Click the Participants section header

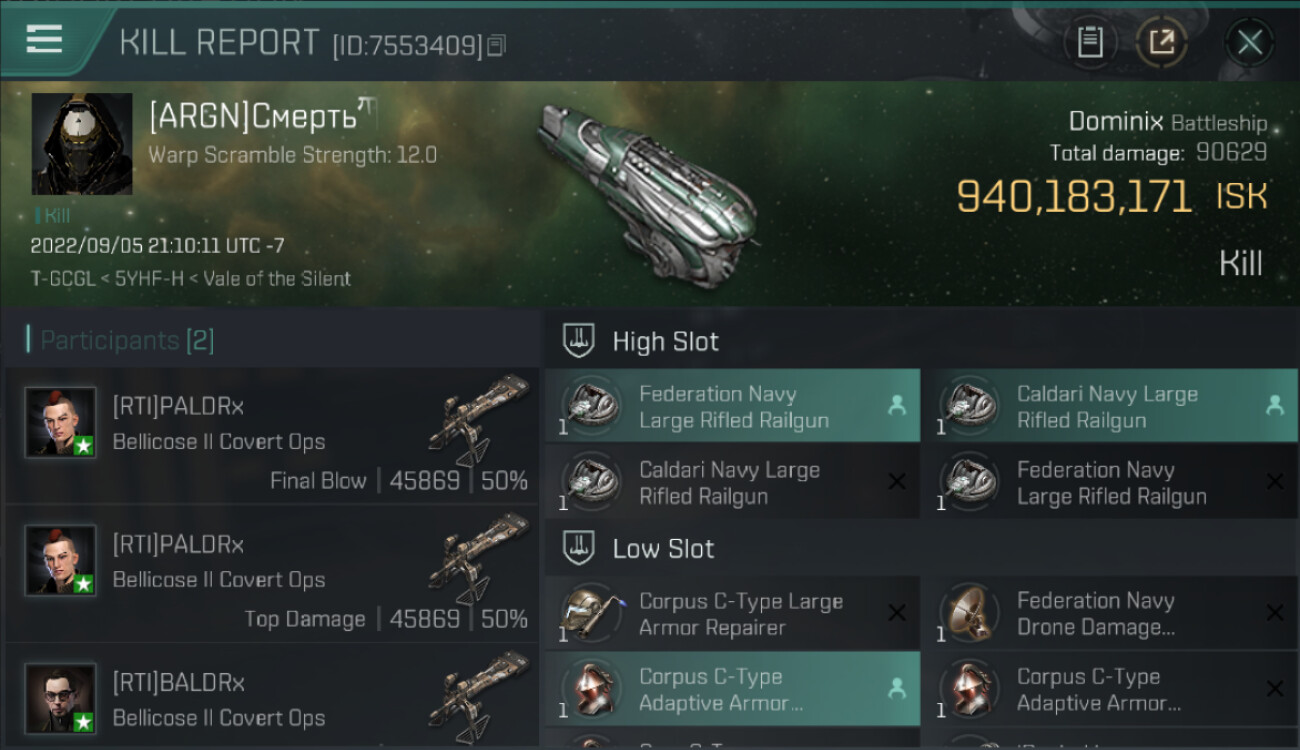click(122, 340)
